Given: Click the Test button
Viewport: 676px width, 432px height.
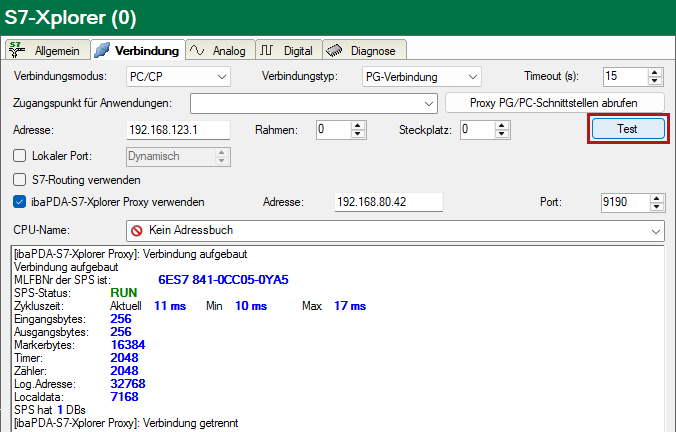Looking at the screenshot, I should click(x=628, y=128).
